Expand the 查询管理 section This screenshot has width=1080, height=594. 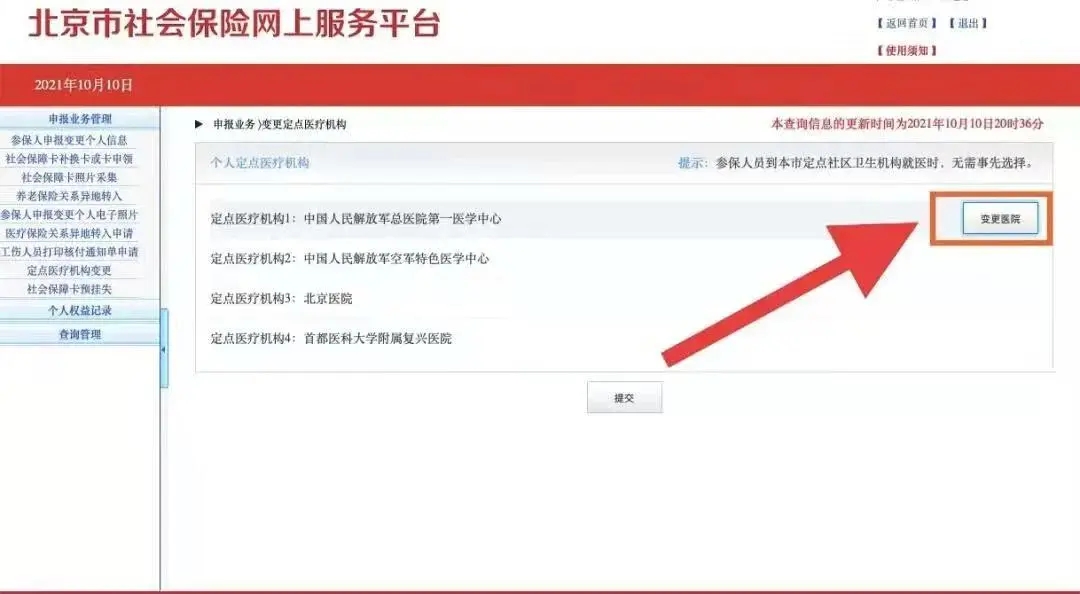click(80, 335)
